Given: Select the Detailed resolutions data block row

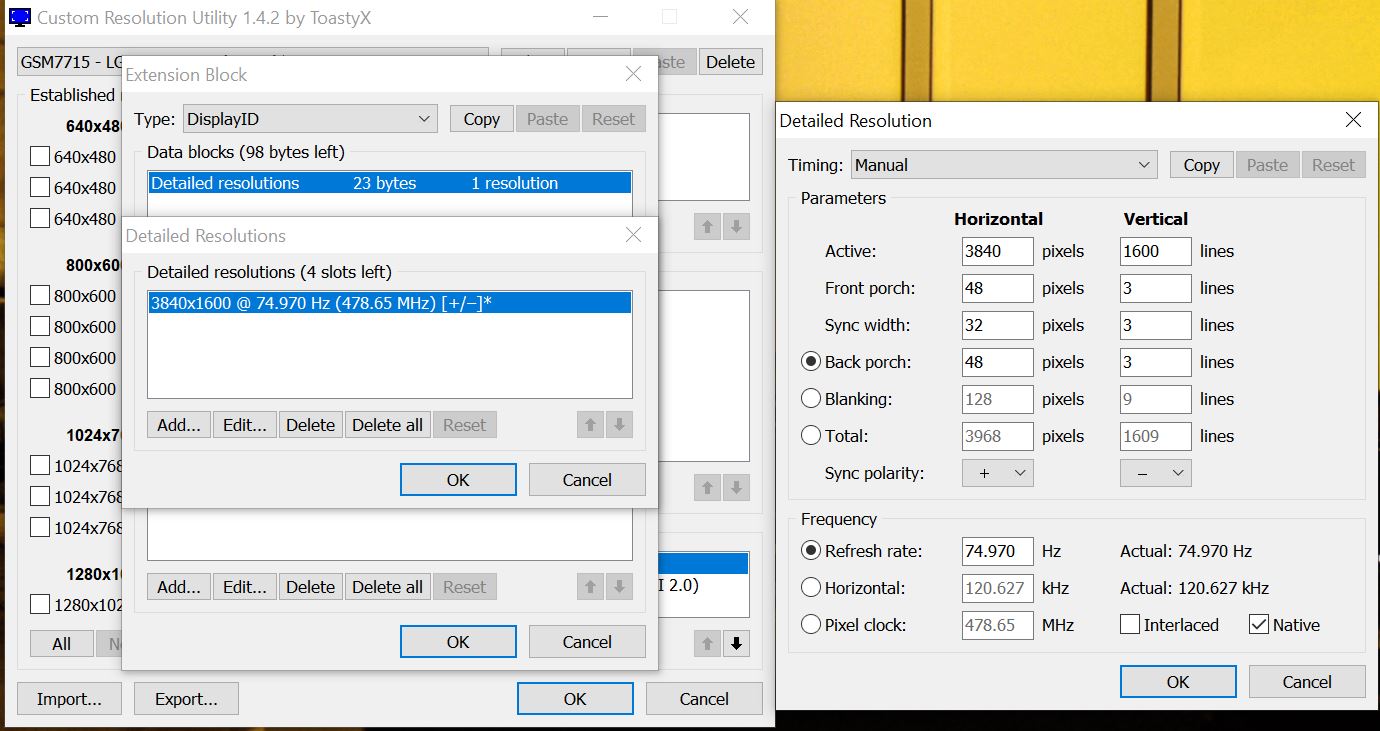Looking at the screenshot, I should pyautogui.click(x=389, y=183).
